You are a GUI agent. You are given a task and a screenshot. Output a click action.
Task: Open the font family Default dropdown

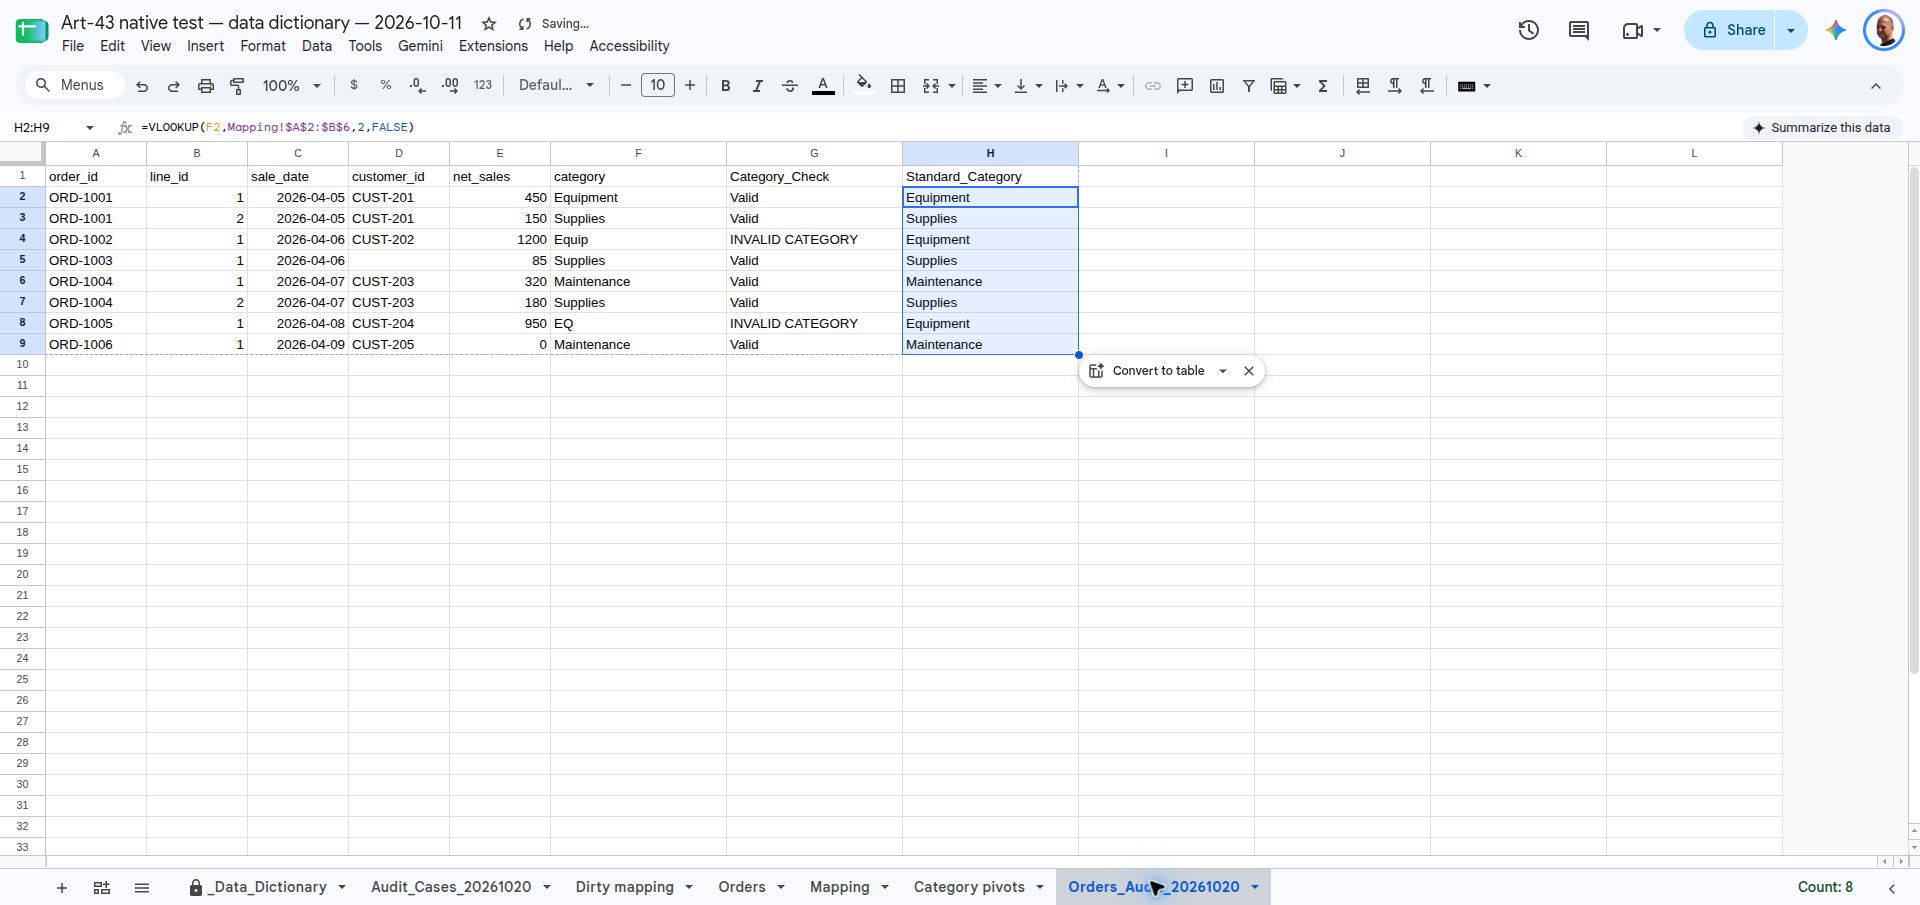click(556, 86)
